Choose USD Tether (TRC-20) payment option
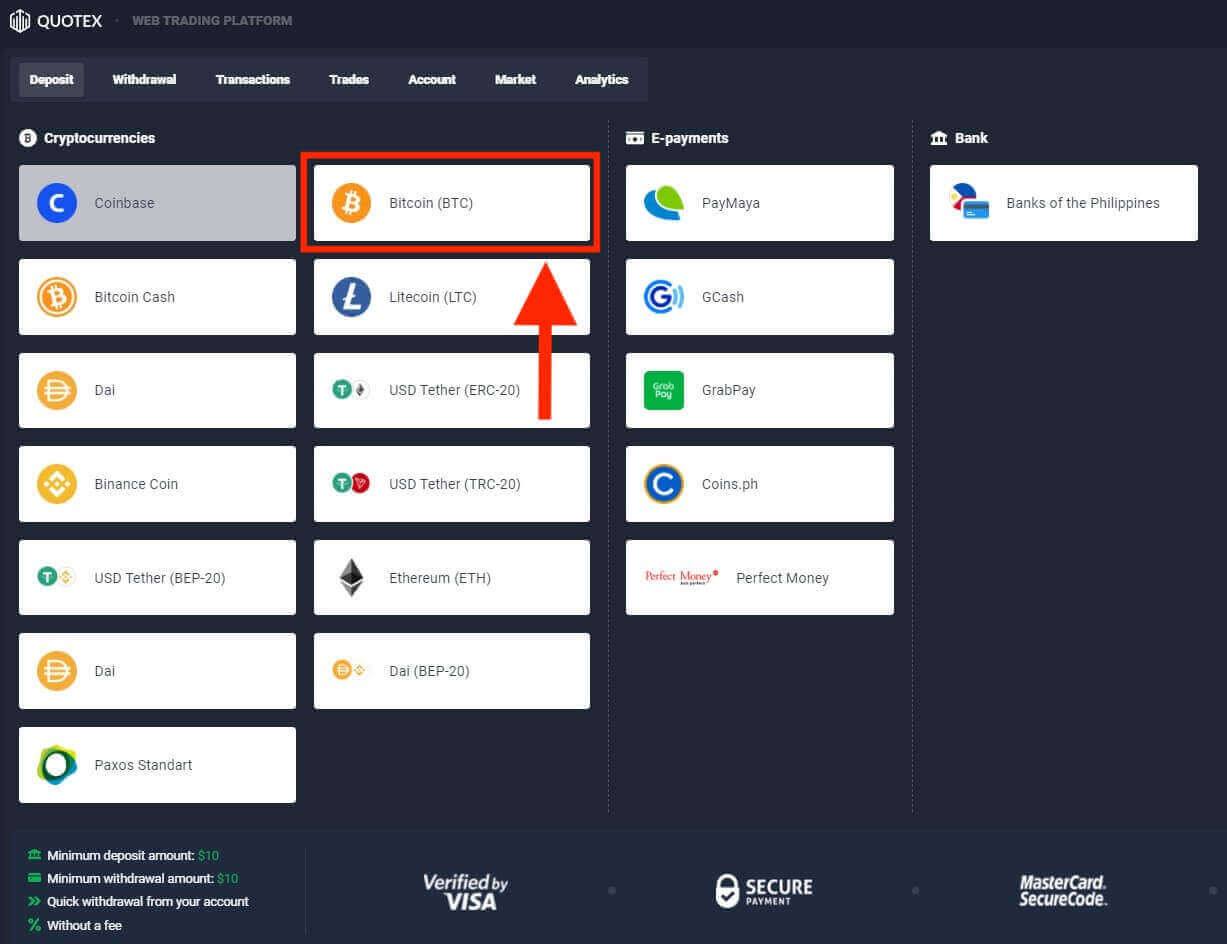This screenshot has height=944, width=1227. [x=452, y=484]
